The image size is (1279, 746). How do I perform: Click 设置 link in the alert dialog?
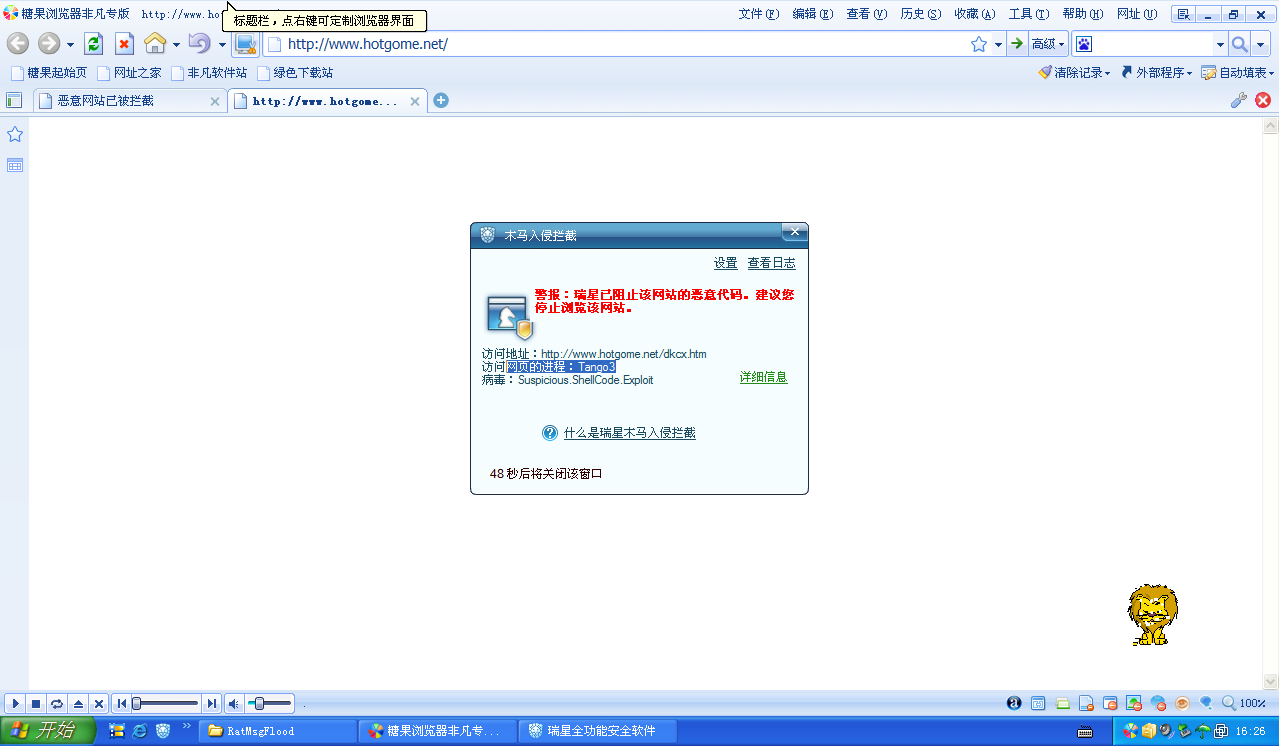pyautogui.click(x=725, y=264)
